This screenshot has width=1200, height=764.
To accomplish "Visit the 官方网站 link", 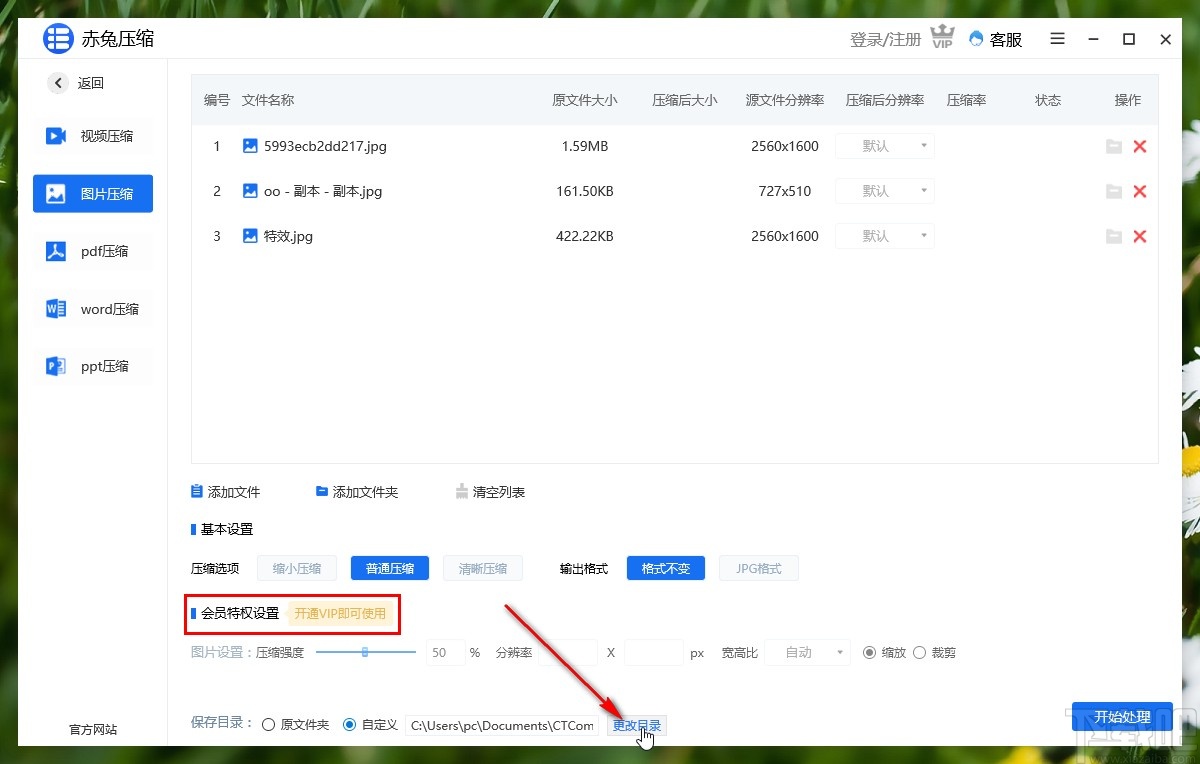I will pyautogui.click(x=93, y=730).
